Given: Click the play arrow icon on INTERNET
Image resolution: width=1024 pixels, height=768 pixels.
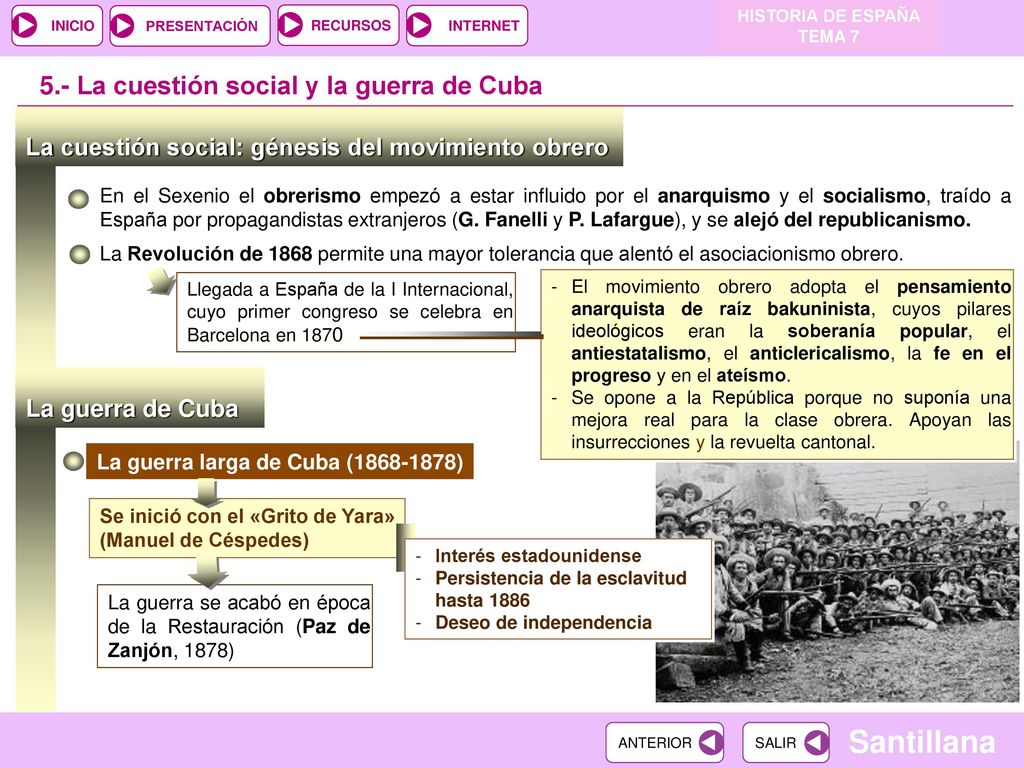Looking at the screenshot, I should (419, 25).
